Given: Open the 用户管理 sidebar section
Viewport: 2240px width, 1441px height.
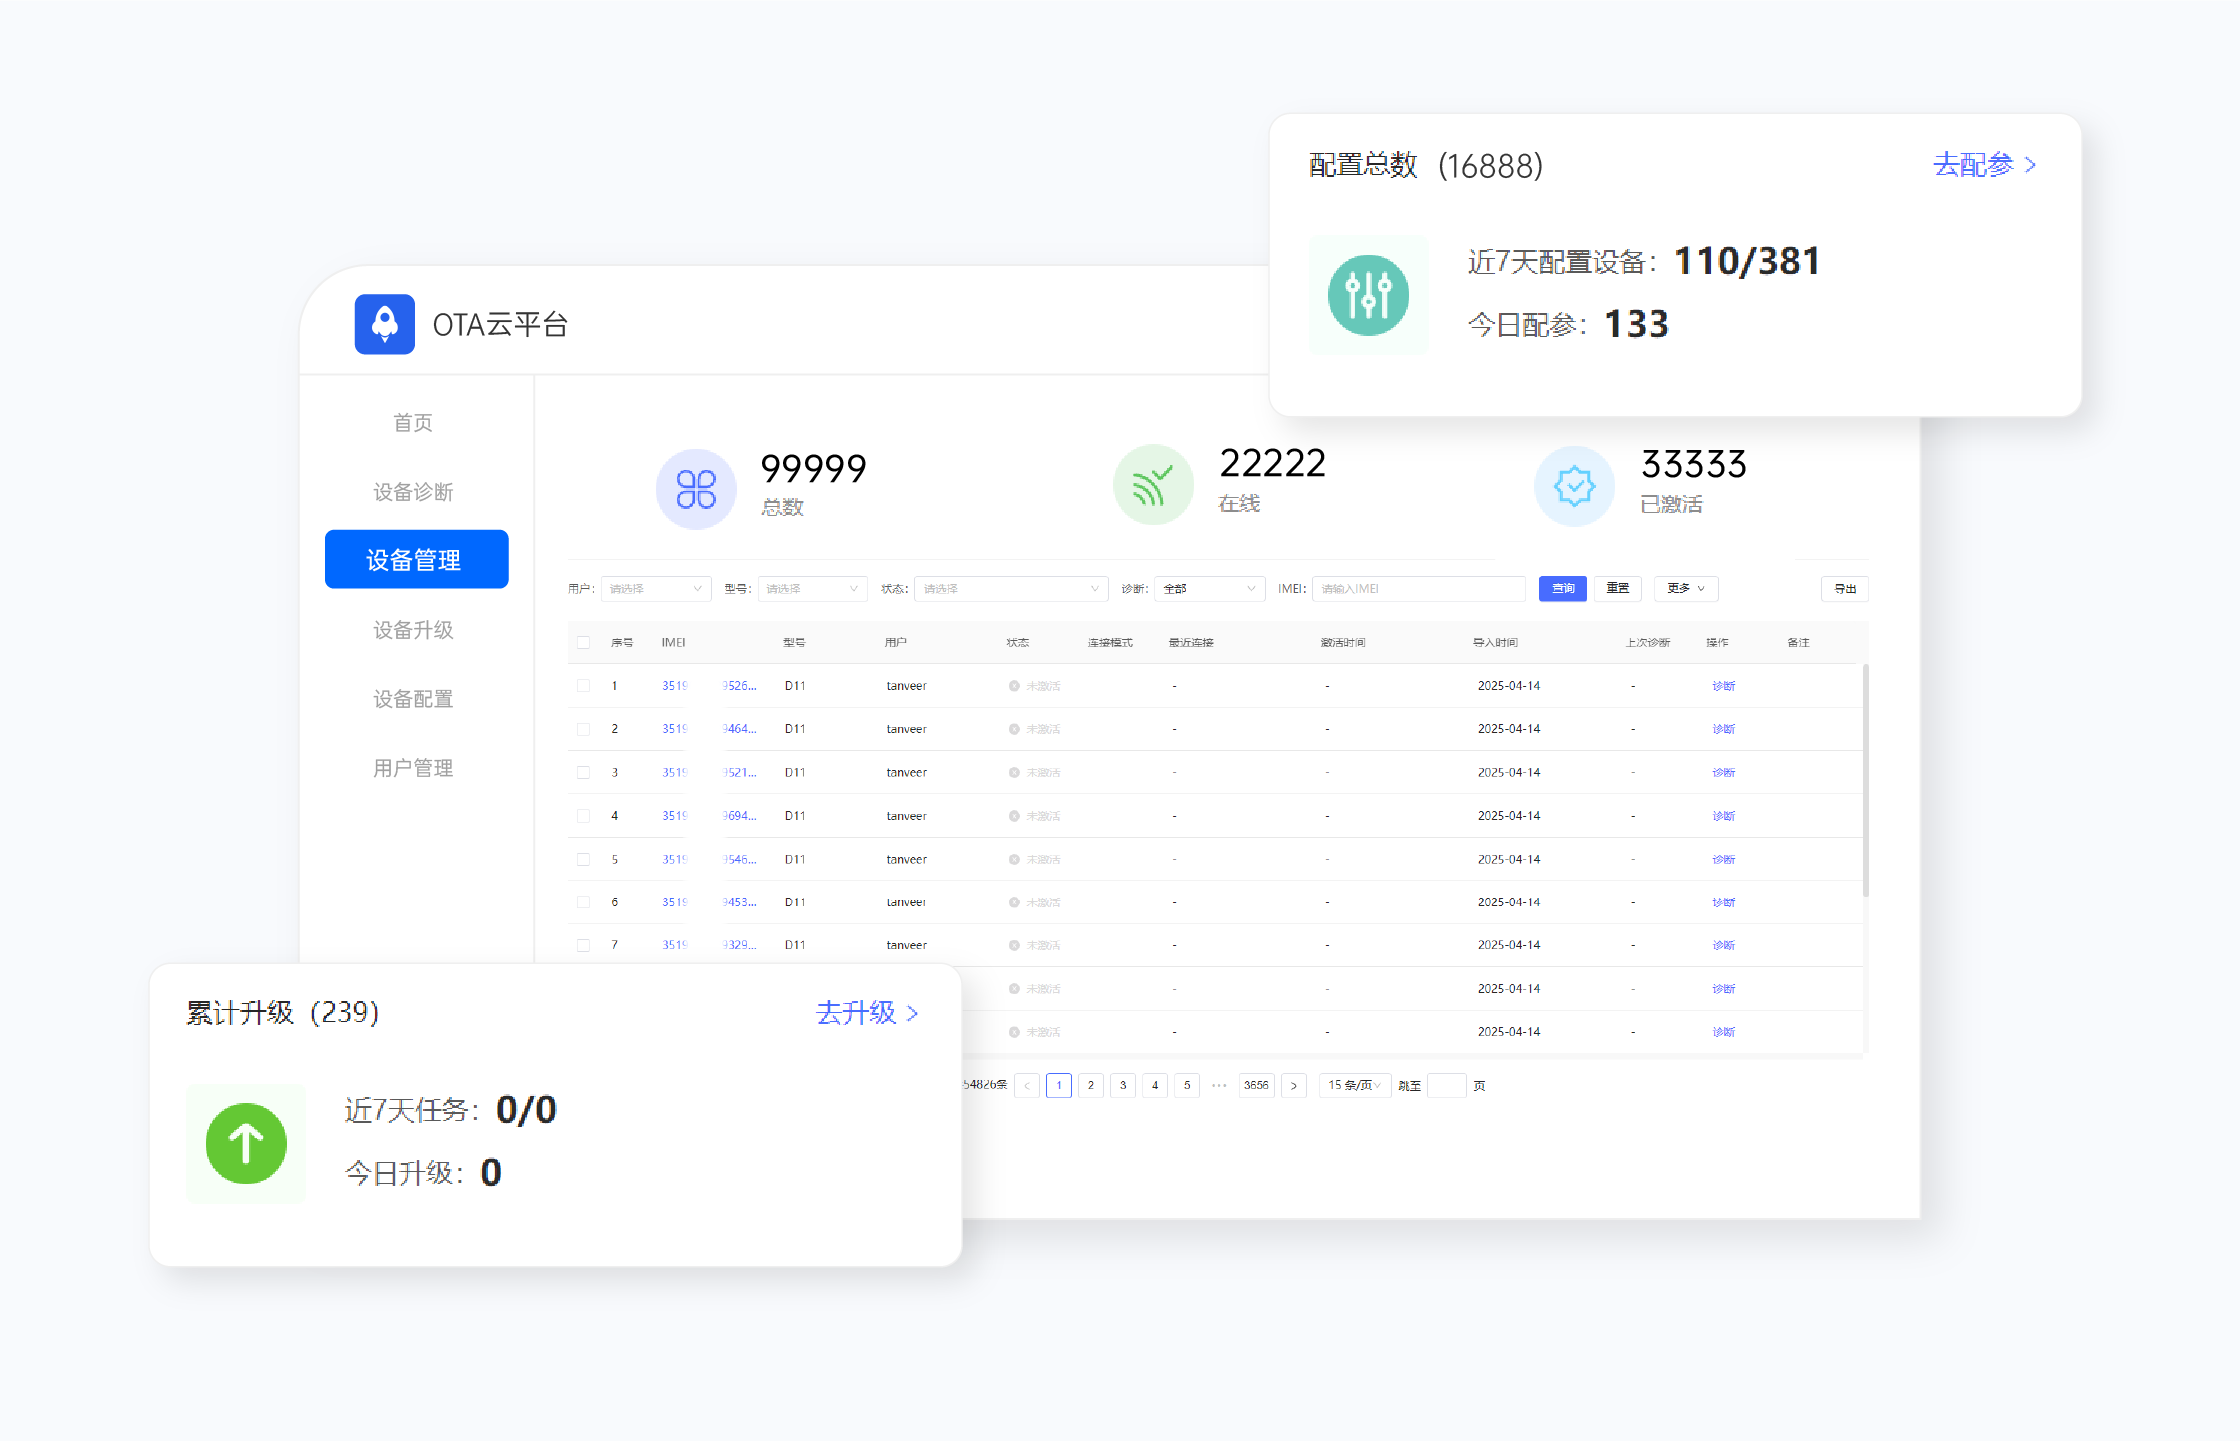Looking at the screenshot, I should point(412,768).
